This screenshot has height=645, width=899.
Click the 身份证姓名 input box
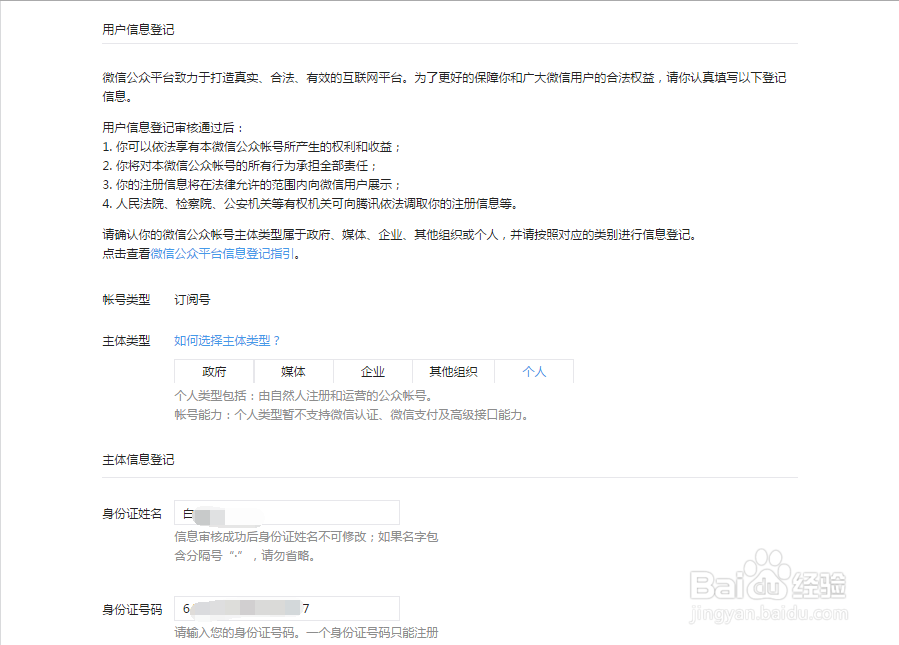(x=285, y=512)
